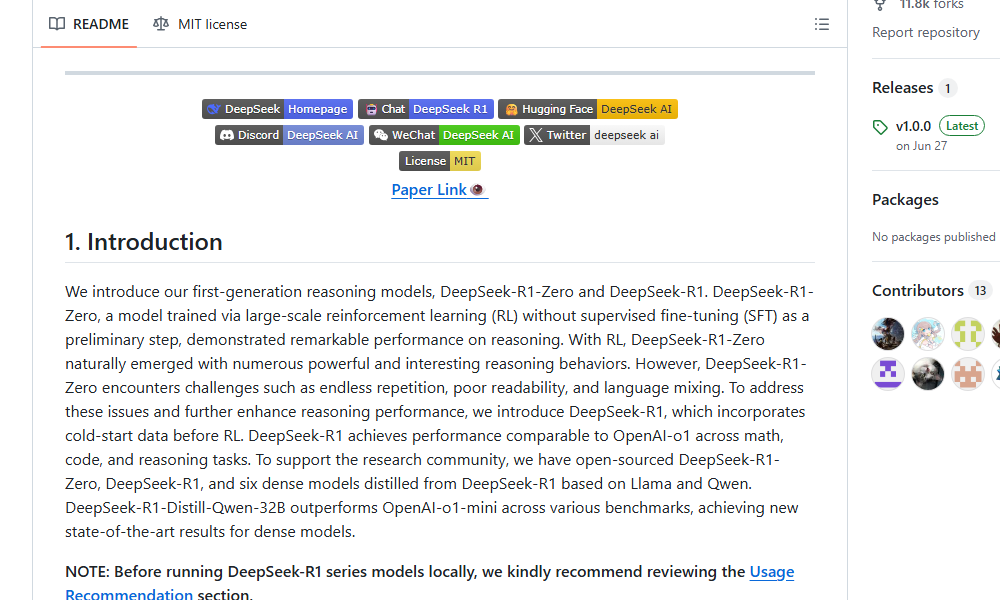Visit the deepseek ai Twitter badge
Image resolution: width=1000 pixels, height=600 pixels.
coord(596,134)
